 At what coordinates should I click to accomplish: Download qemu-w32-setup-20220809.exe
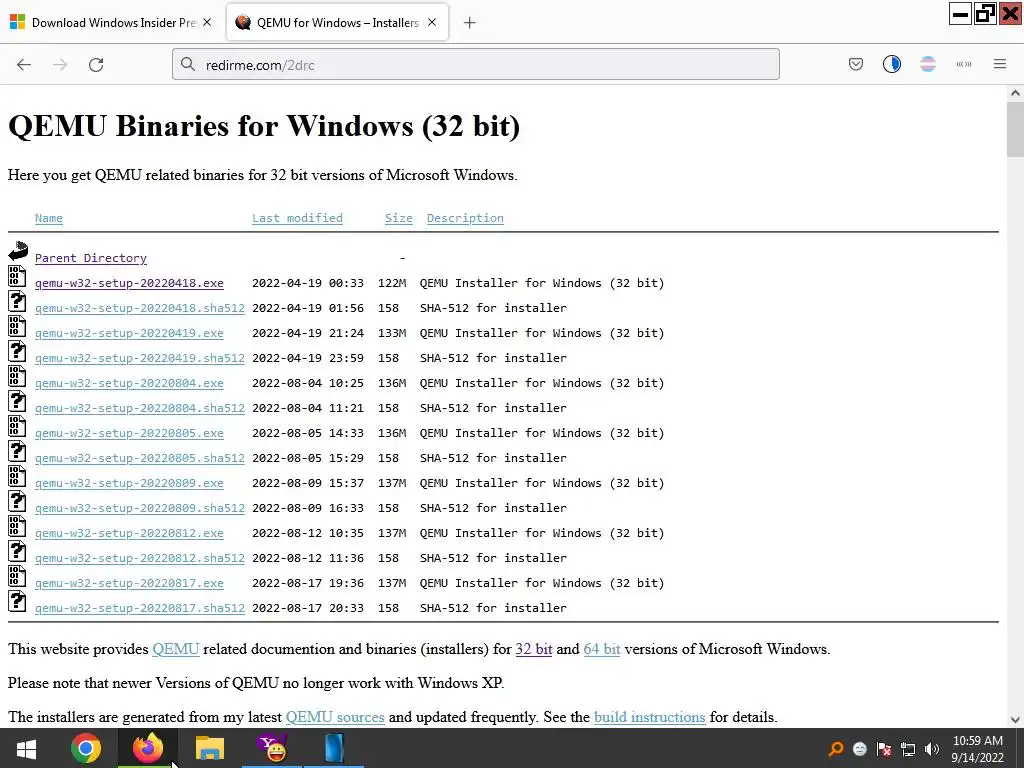129,483
